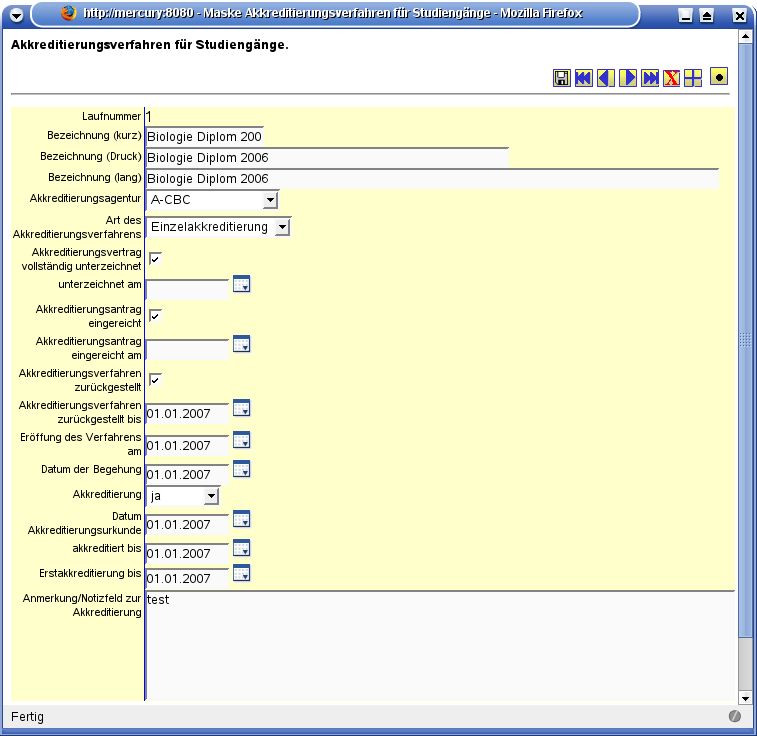Open table view with the grid icon
This screenshot has height=736, width=757.
click(x=693, y=78)
